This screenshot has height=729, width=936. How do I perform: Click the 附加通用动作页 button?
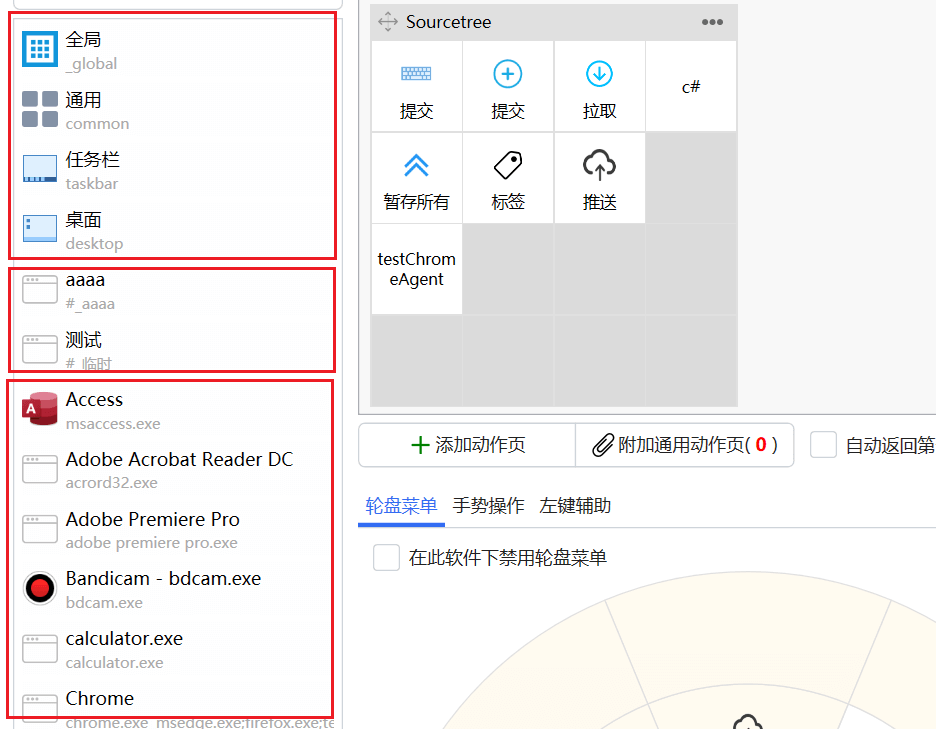[x=685, y=445]
